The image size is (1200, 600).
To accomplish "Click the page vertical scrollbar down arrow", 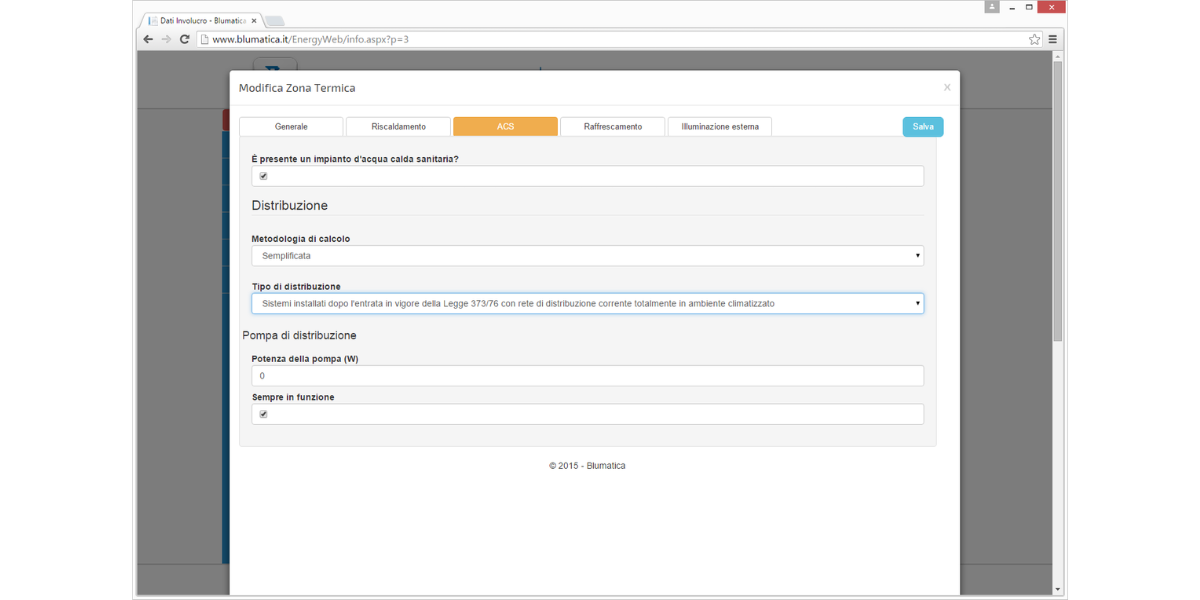I will (1058, 590).
